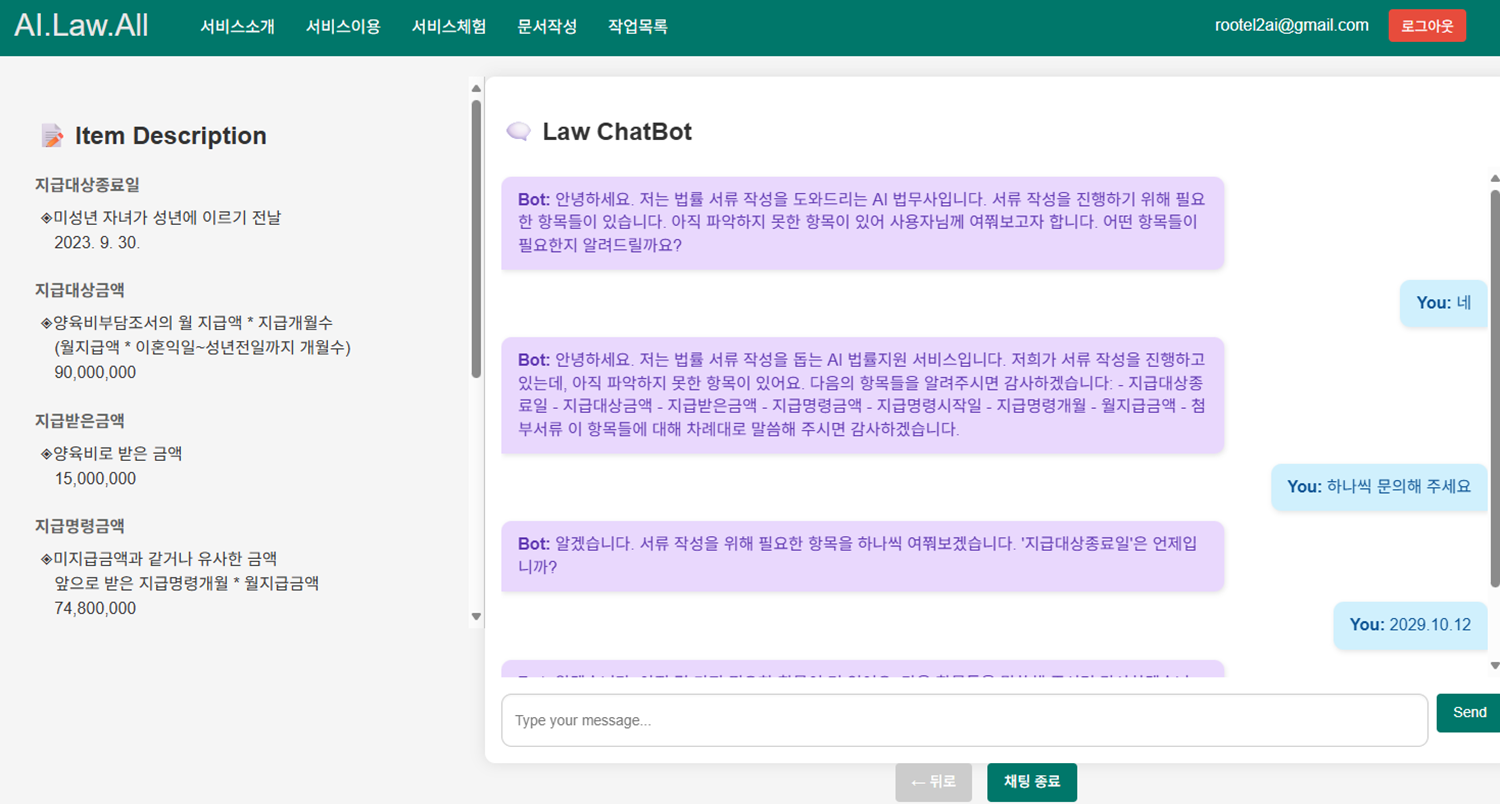Click the amount 90,000,000

coord(95,372)
